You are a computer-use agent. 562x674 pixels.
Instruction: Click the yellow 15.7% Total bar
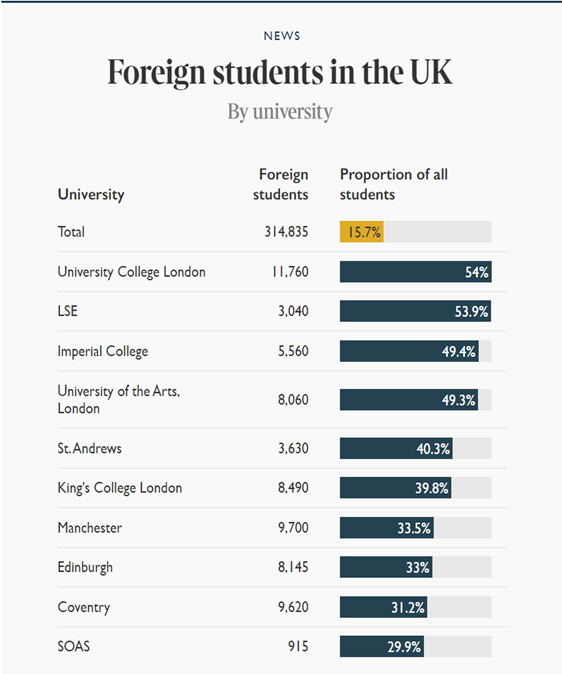pos(362,232)
